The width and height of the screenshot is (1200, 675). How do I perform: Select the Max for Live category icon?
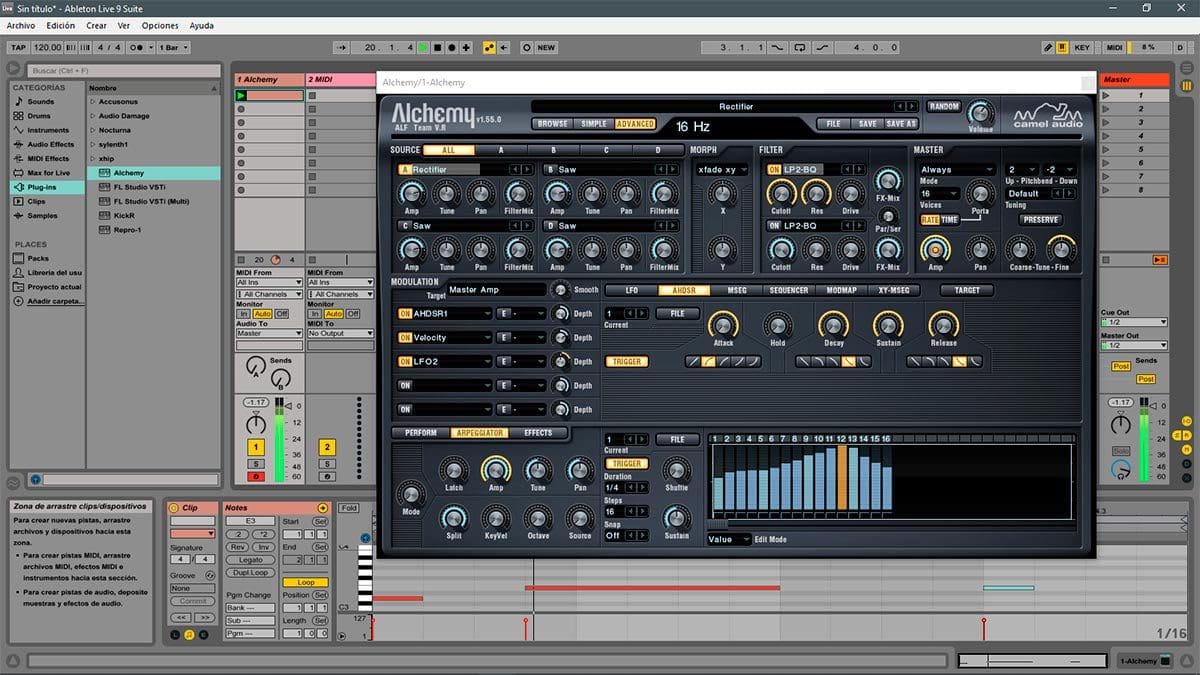click(18, 173)
